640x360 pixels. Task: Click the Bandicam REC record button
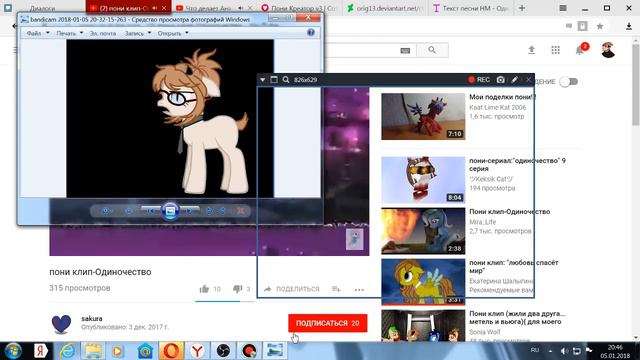click(x=479, y=80)
